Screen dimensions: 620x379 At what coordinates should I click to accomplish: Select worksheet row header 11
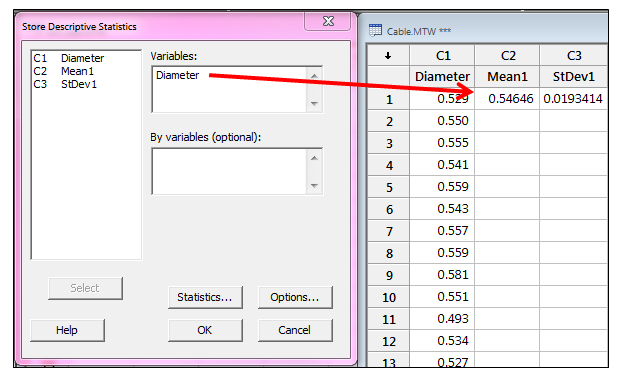pyautogui.click(x=389, y=319)
